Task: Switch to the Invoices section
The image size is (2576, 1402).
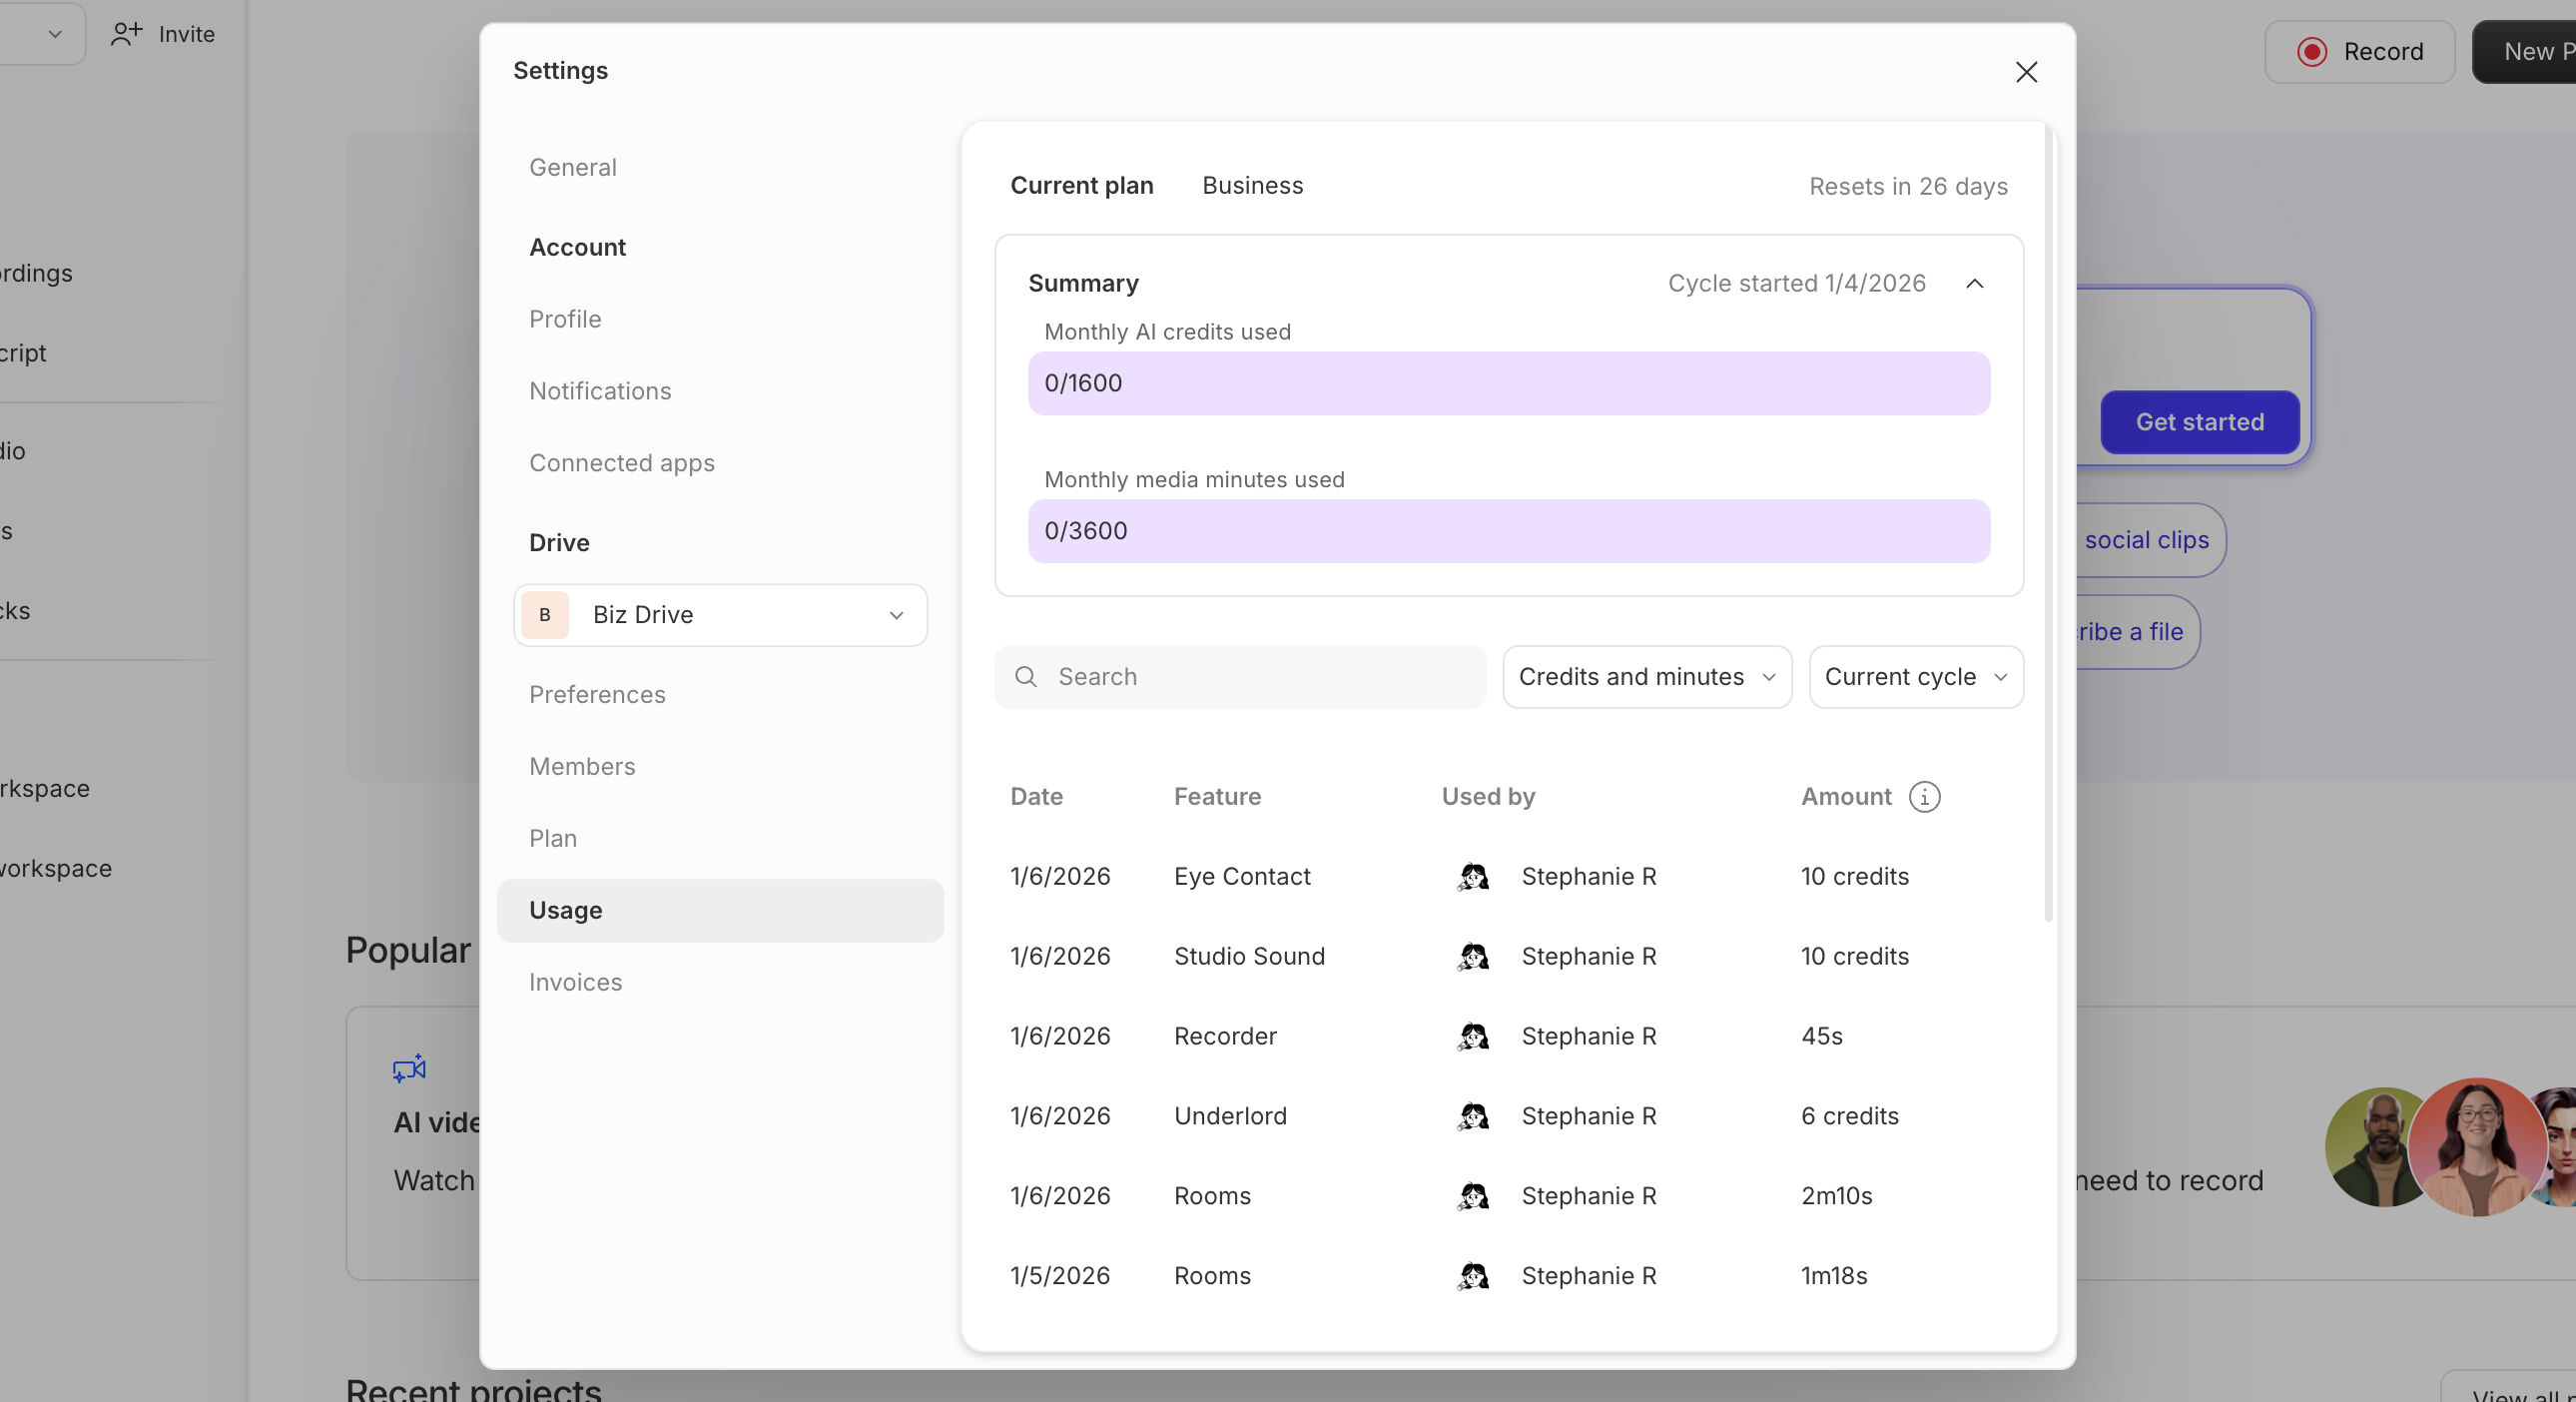Action: pos(575,982)
